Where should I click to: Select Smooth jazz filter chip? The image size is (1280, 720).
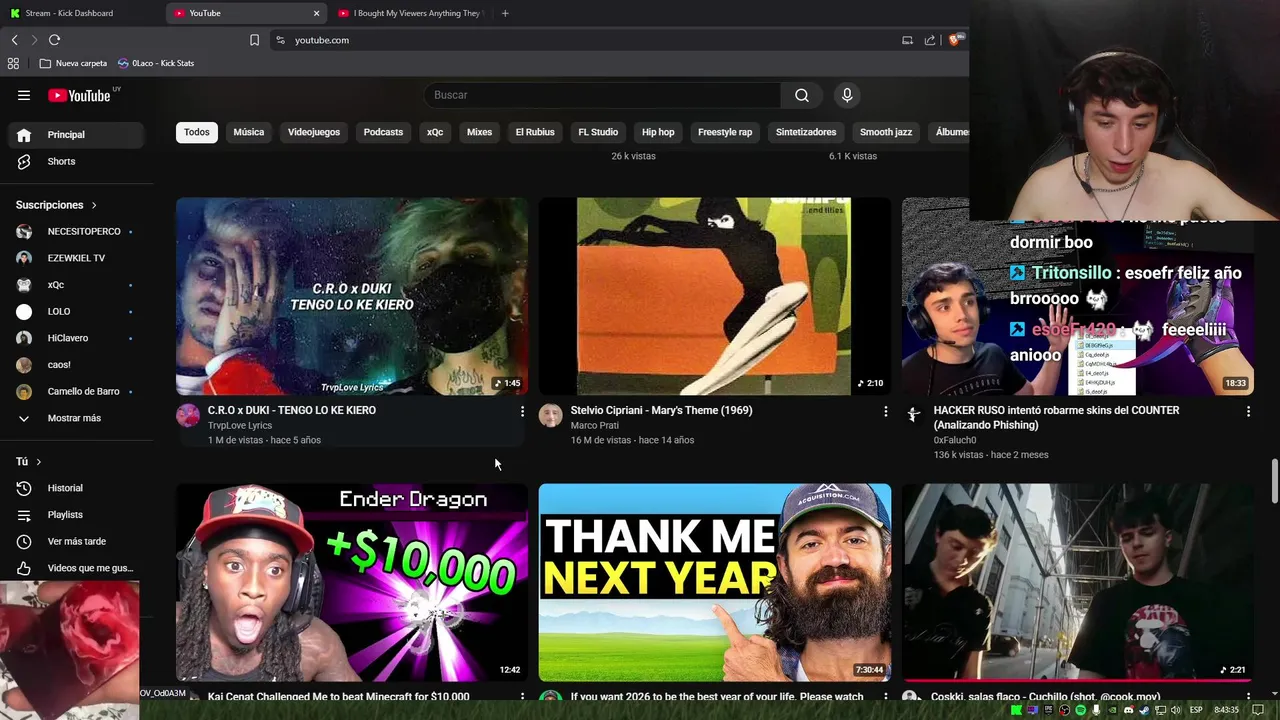(x=886, y=132)
